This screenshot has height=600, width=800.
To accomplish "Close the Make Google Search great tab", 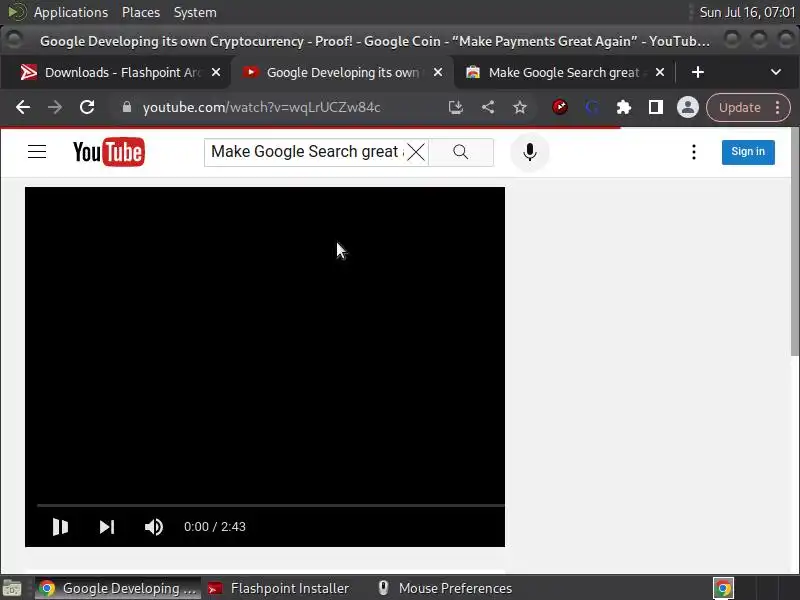I will tap(660, 72).
